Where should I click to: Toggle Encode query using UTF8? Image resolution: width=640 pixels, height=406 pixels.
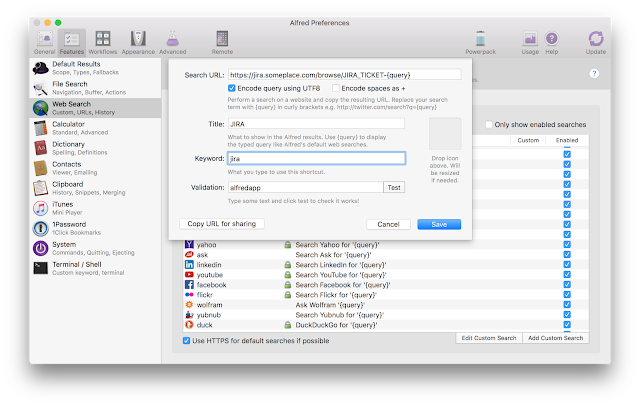click(232, 88)
